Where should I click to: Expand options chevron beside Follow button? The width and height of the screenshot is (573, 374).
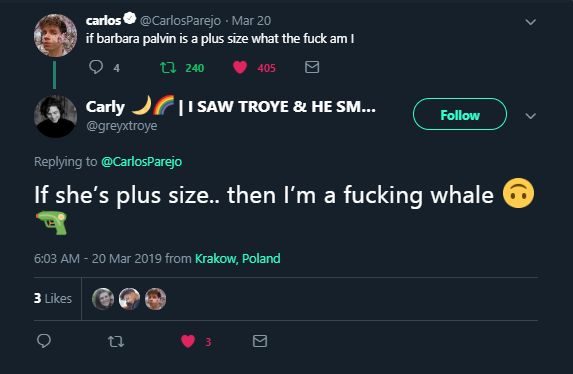[x=530, y=116]
